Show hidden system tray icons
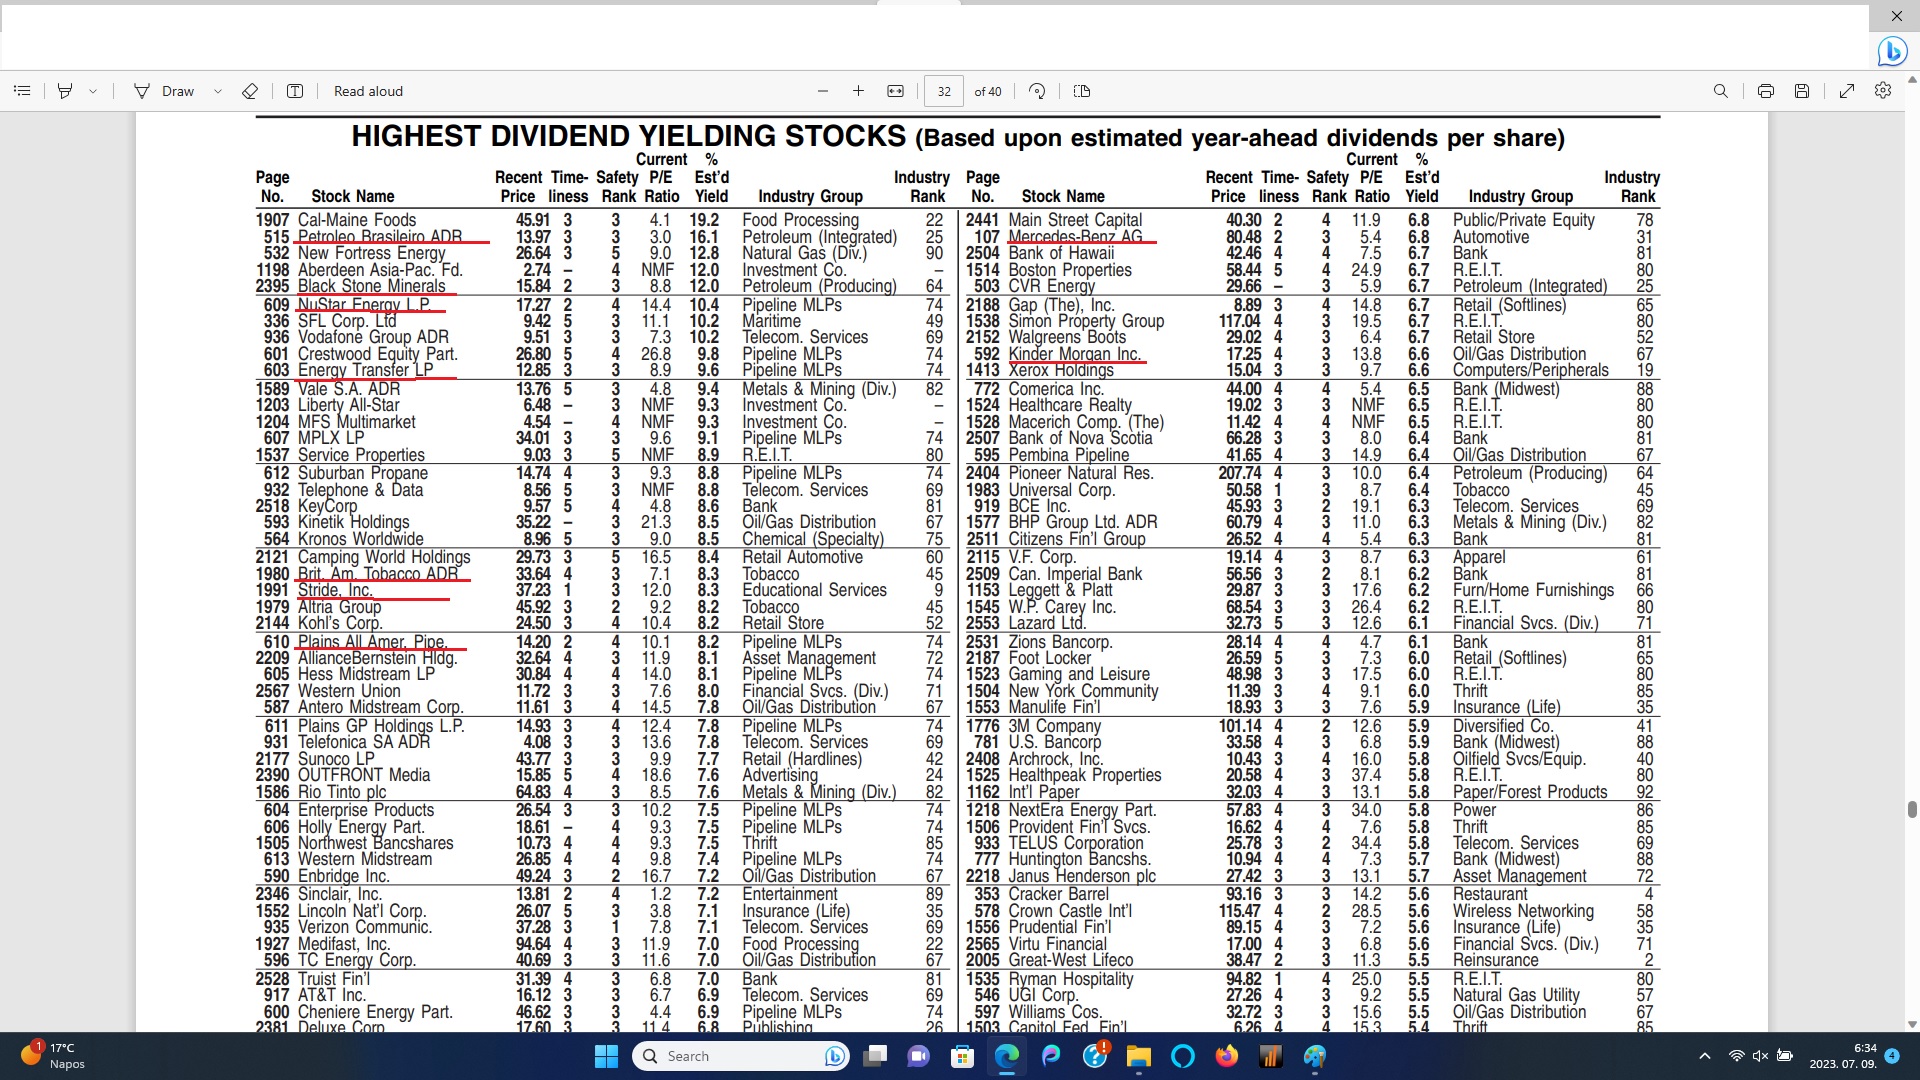Screen dimensions: 1920x1080 [x=1704, y=1056]
